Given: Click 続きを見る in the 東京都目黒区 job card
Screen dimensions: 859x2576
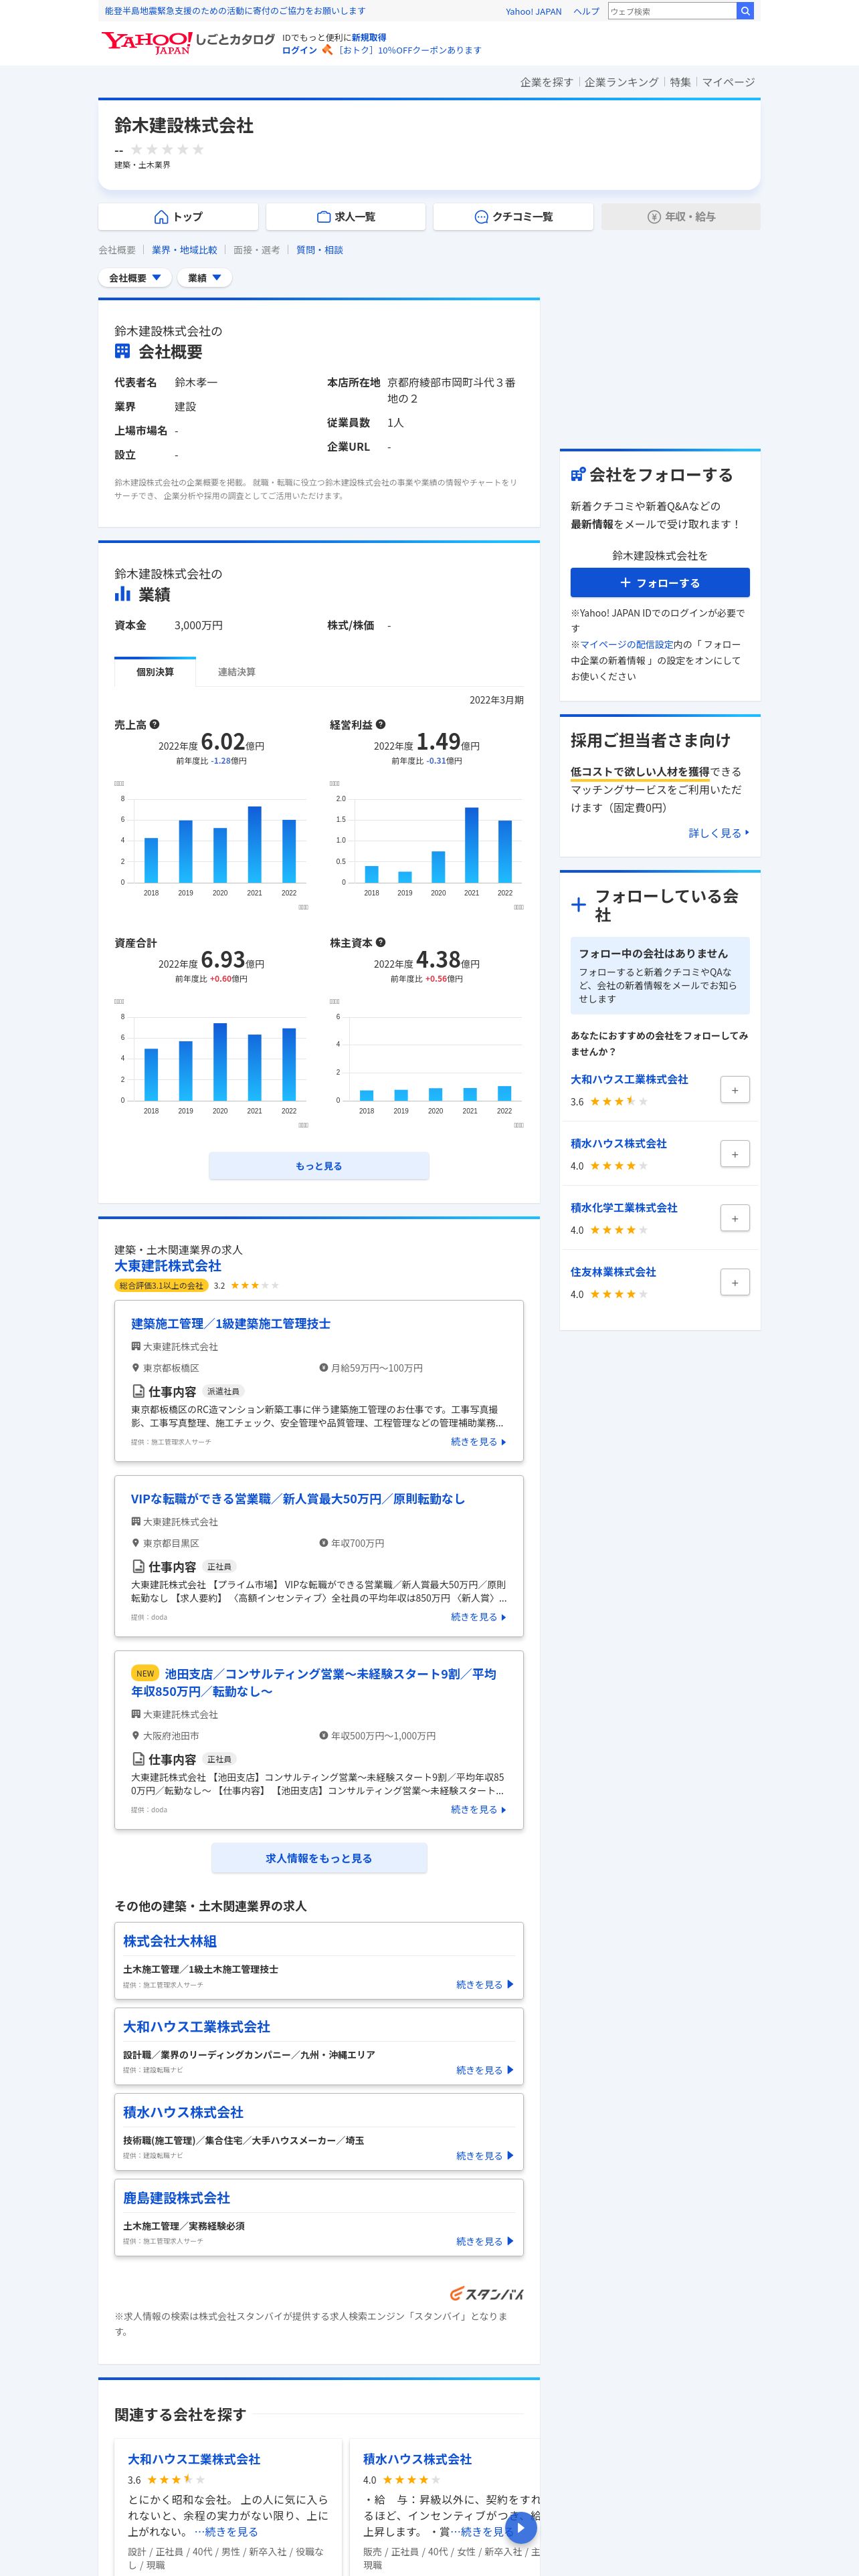Looking at the screenshot, I should click(x=478, y=1617).
